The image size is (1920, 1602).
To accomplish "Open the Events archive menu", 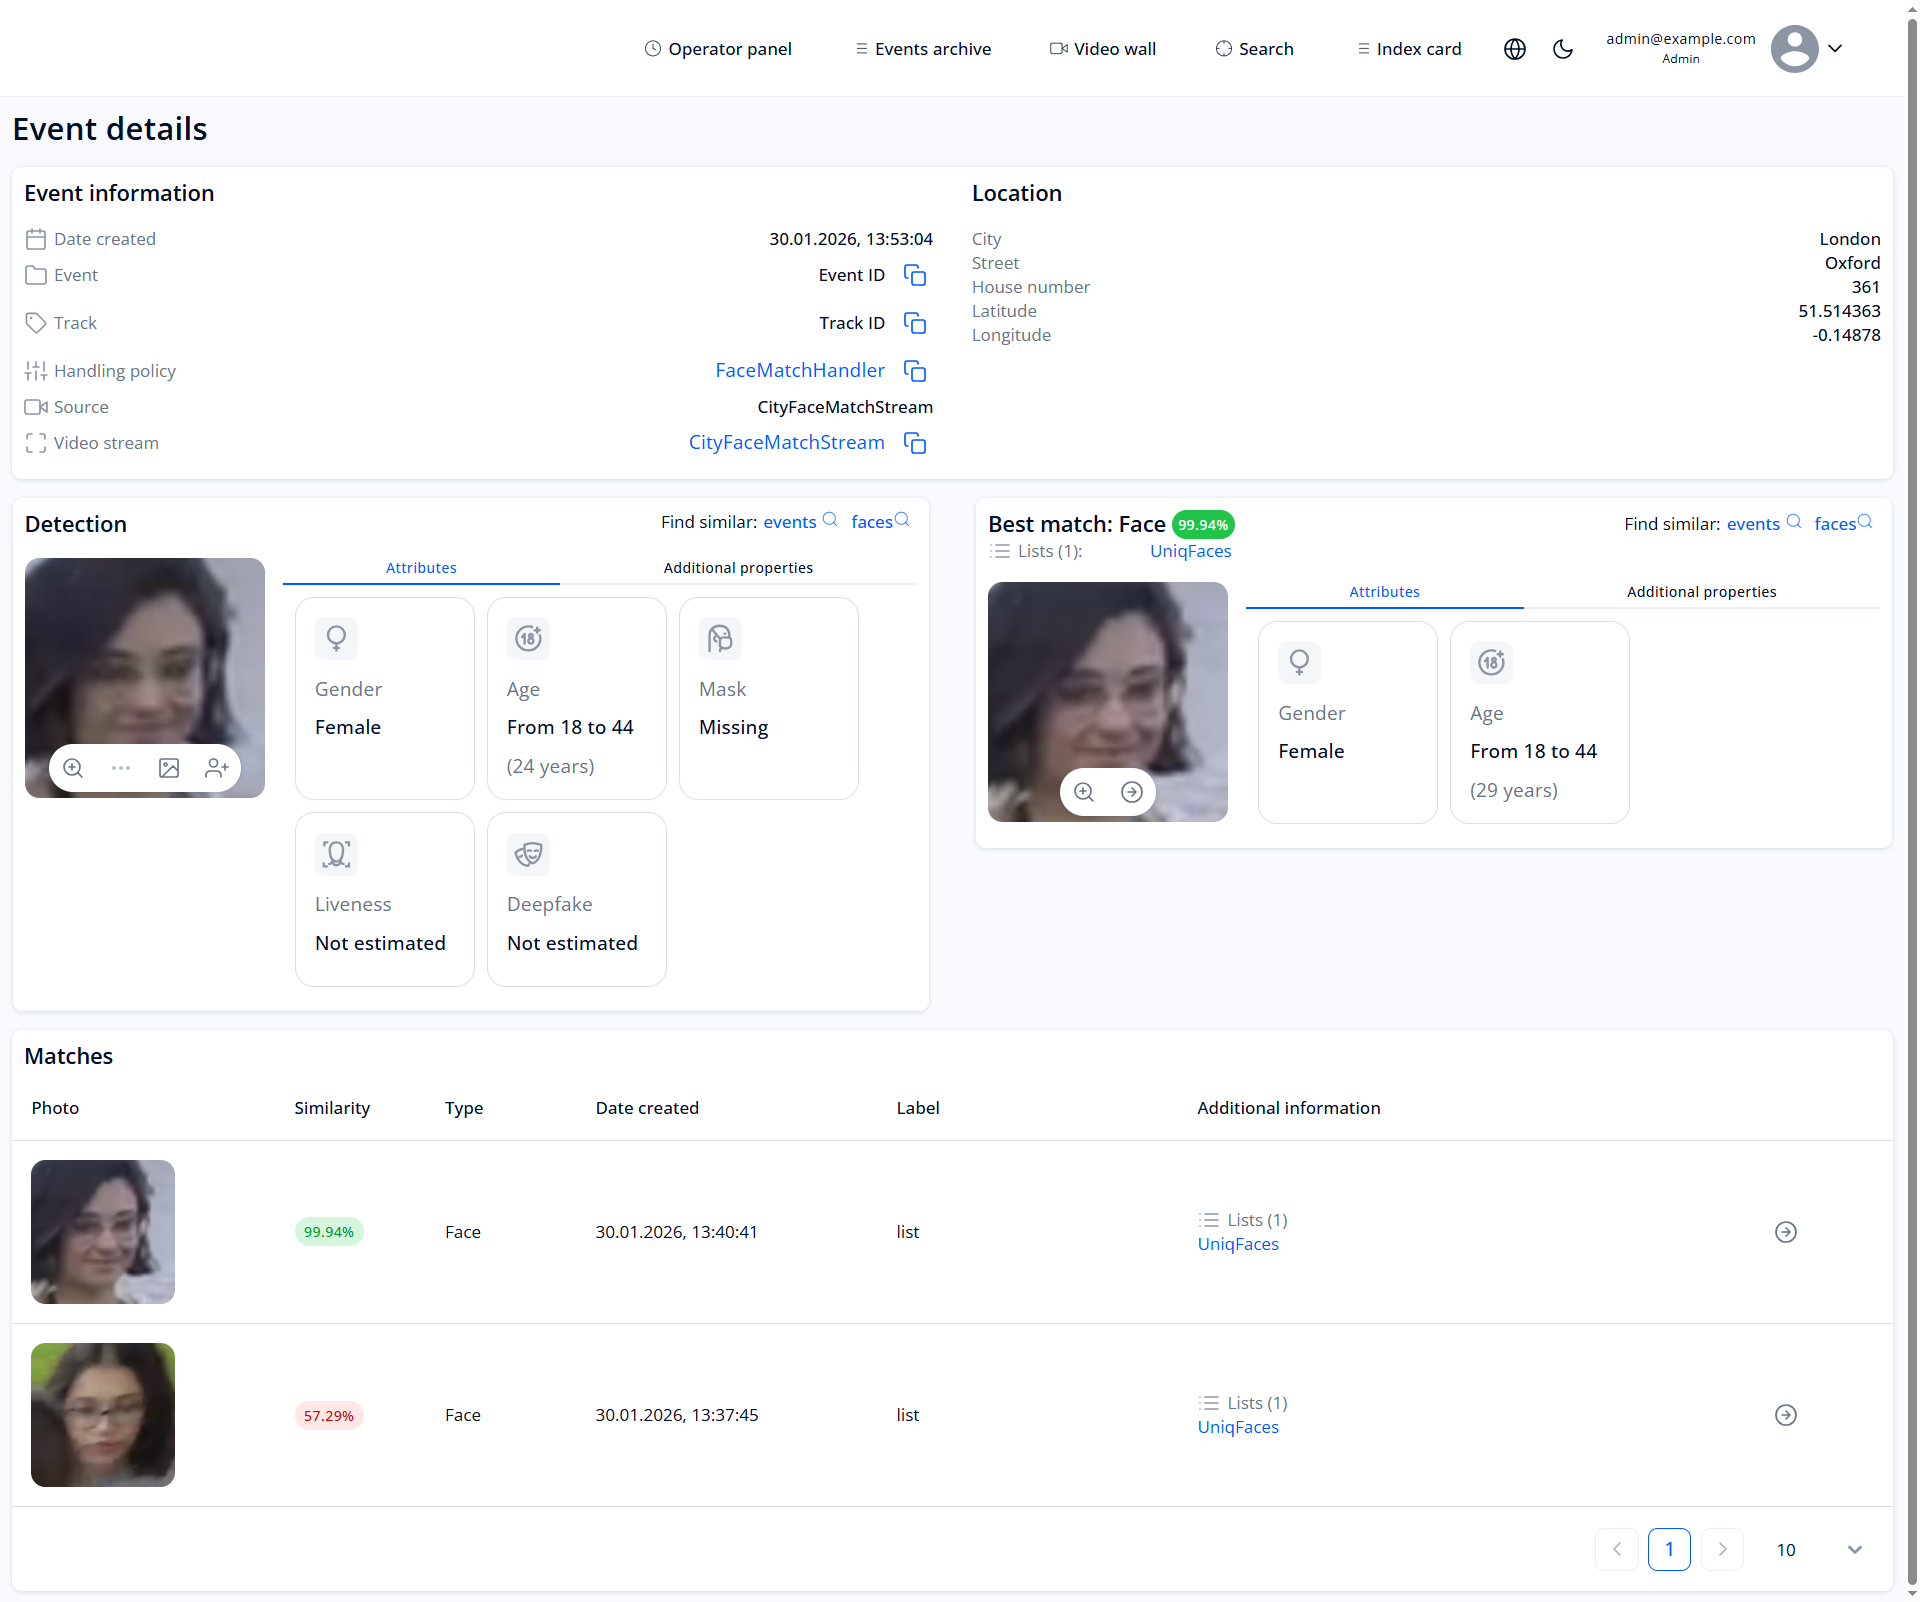I will click(923, 49).
